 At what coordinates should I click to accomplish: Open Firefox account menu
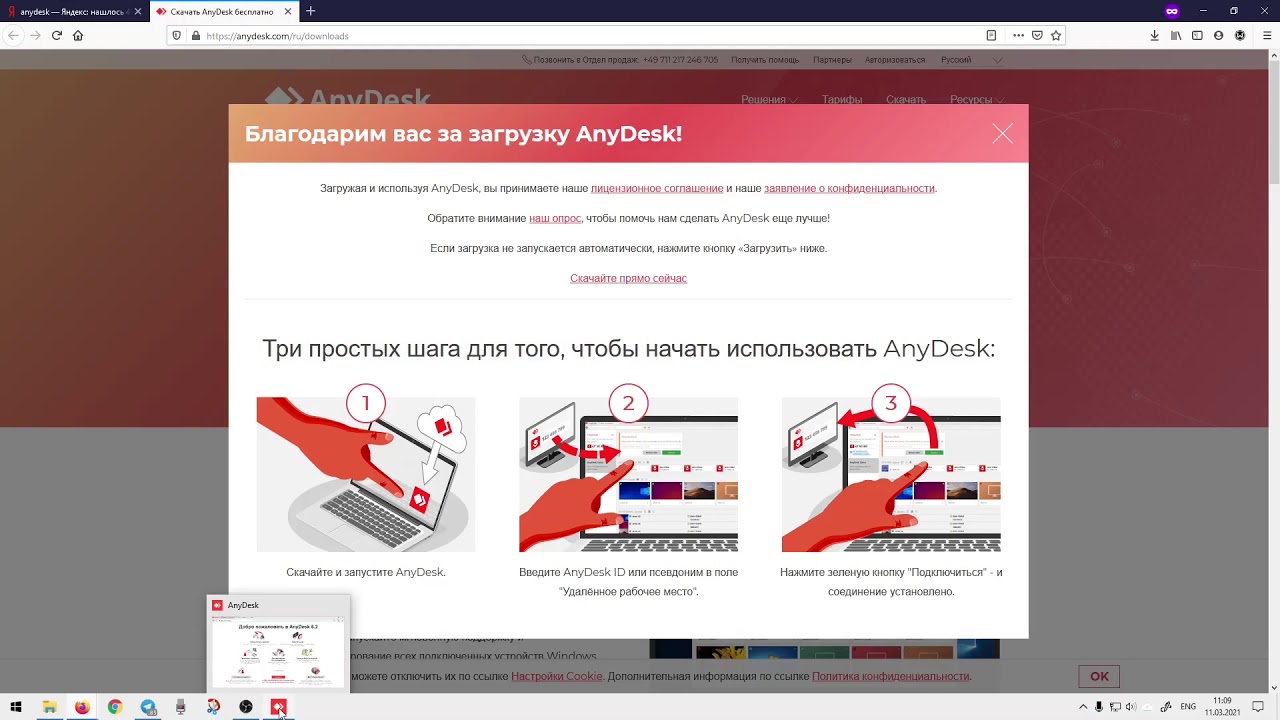click(1218, 35)
